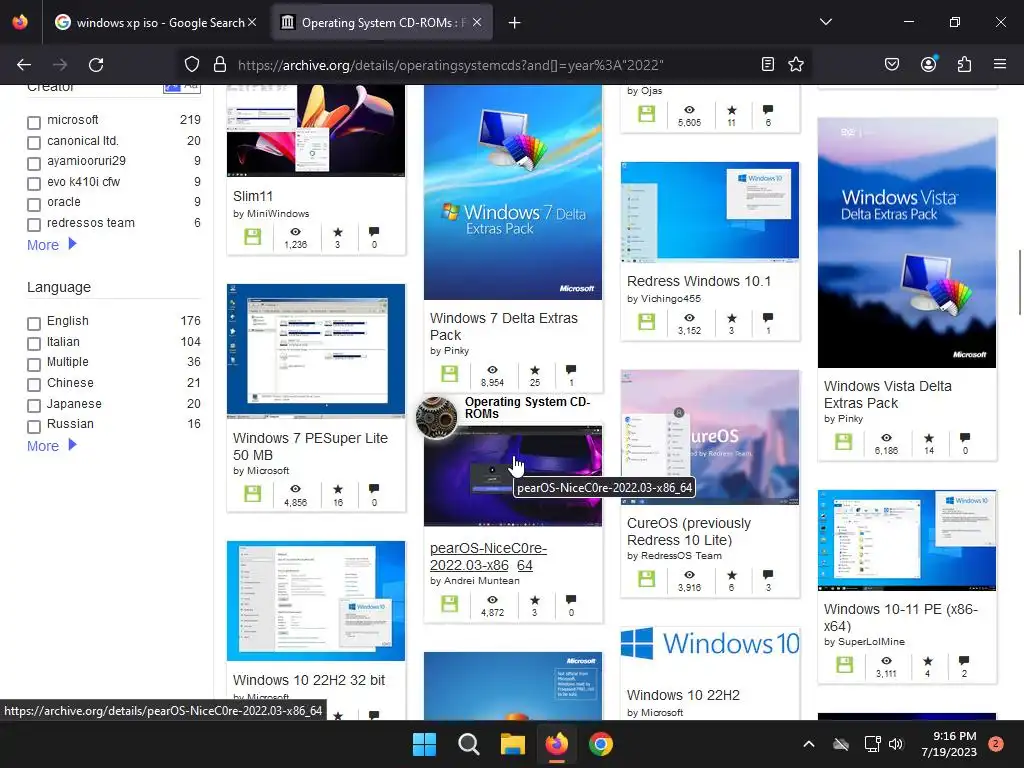Image resolution: width=1024 pixels, height=768 pixels.
Task: Open pearOS-NiceC0re-2022.03-x86_64 title link
Action: 488,556
